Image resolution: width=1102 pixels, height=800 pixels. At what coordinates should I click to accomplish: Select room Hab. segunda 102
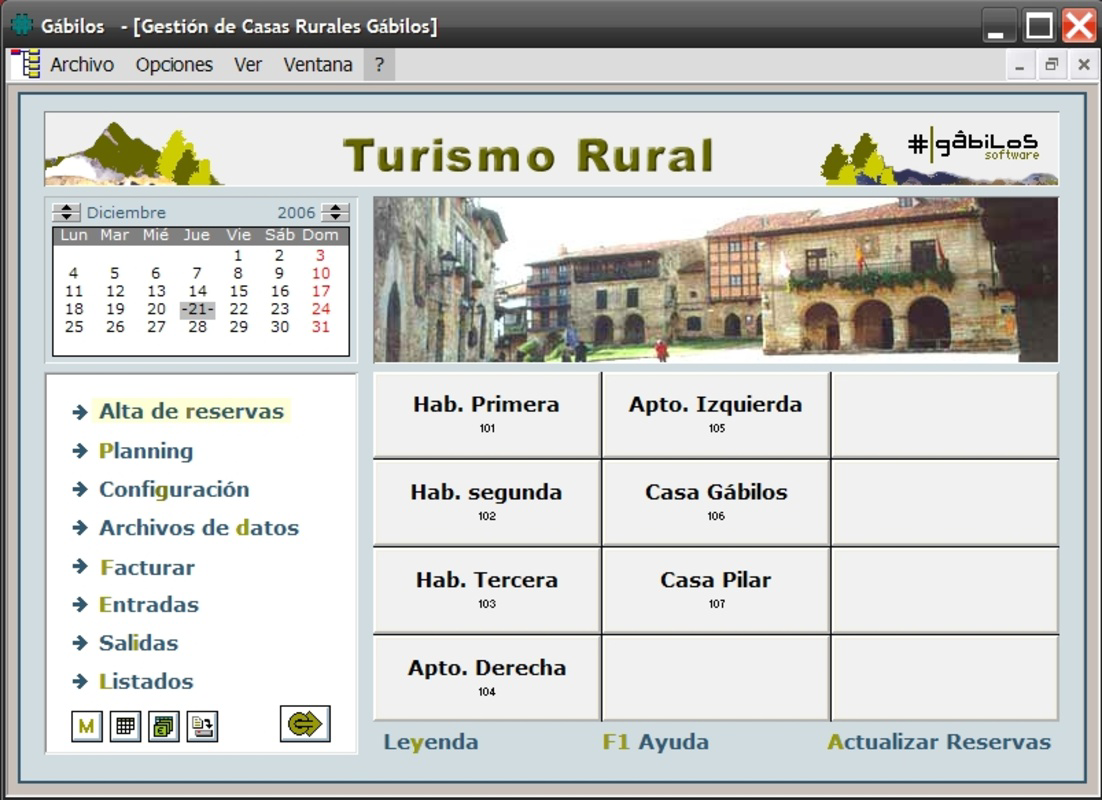(487, 503)
